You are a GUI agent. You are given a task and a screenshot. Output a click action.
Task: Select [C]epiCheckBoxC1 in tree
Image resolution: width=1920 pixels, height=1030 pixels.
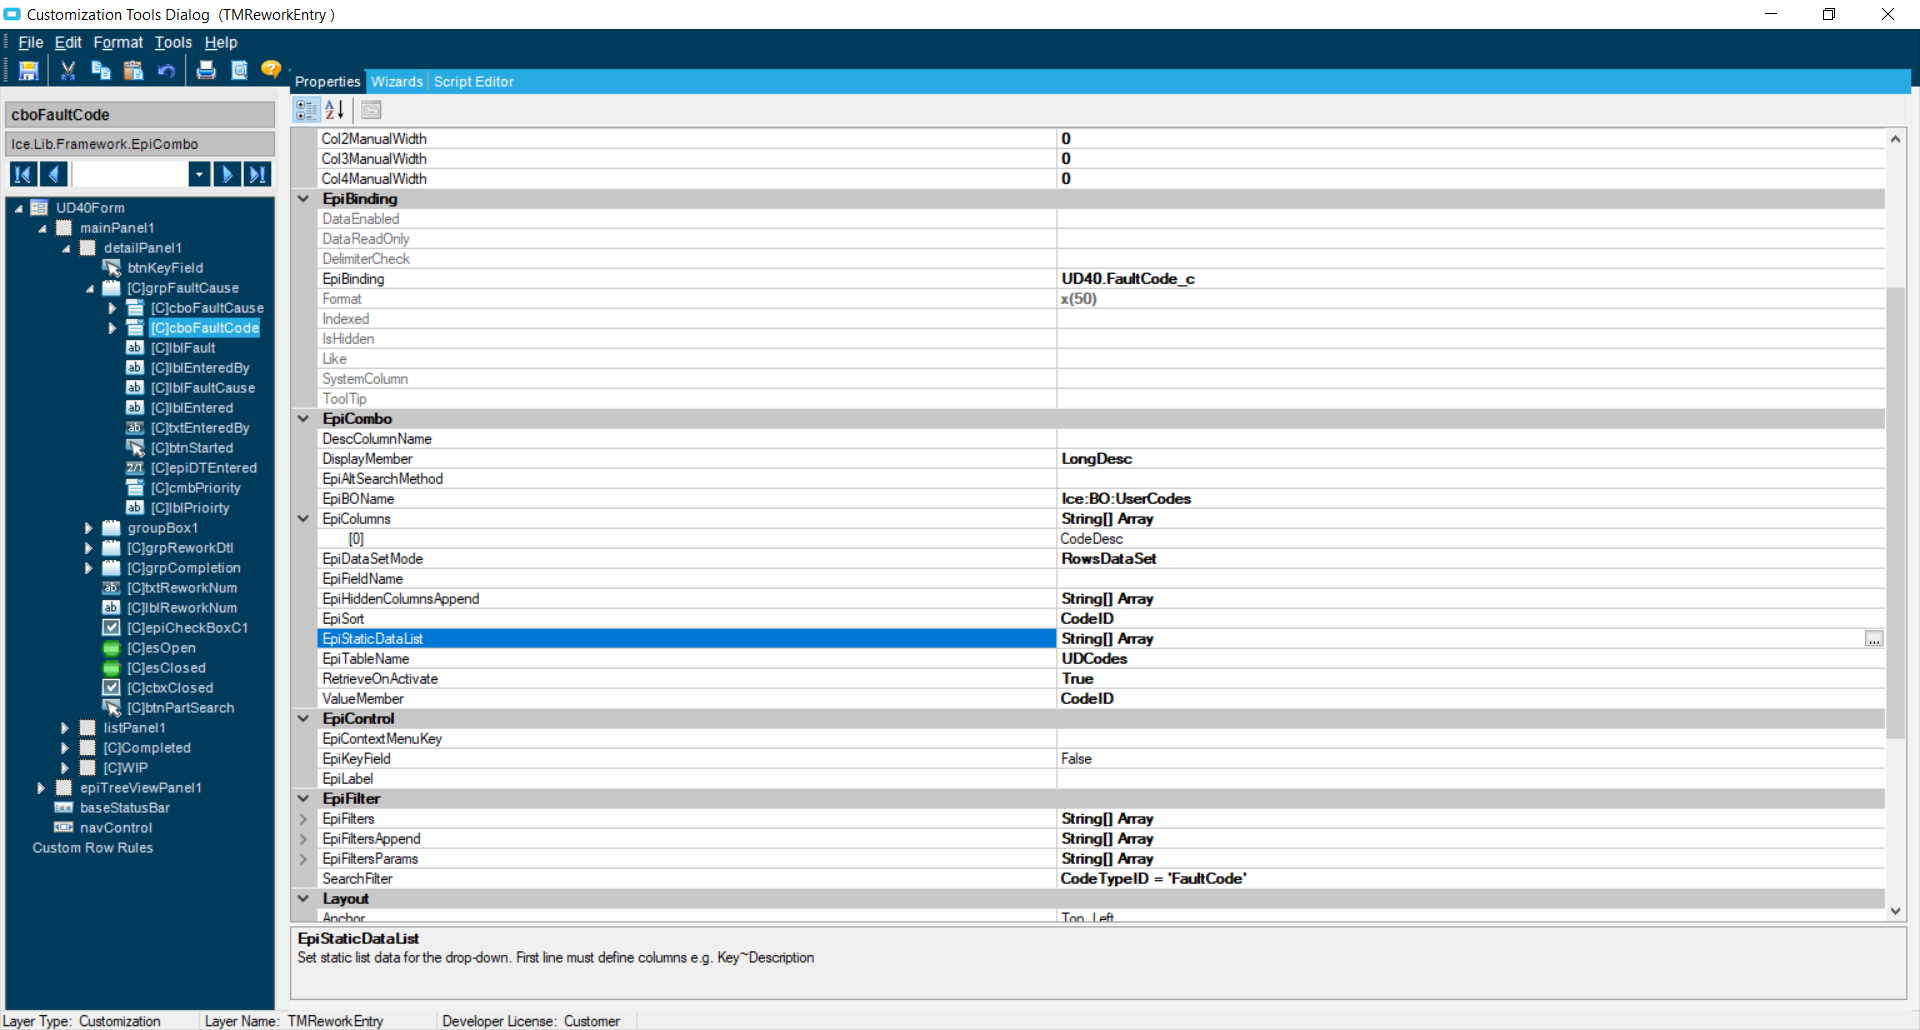tap(187, 628)
